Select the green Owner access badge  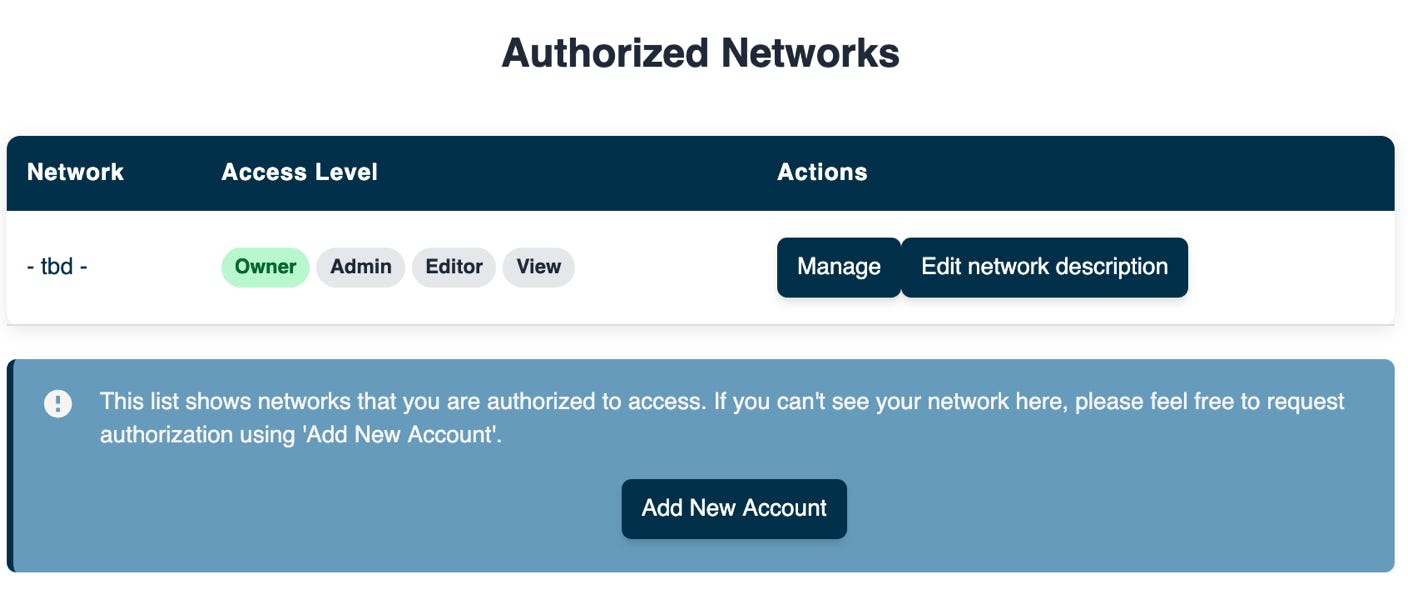[265, 267]
